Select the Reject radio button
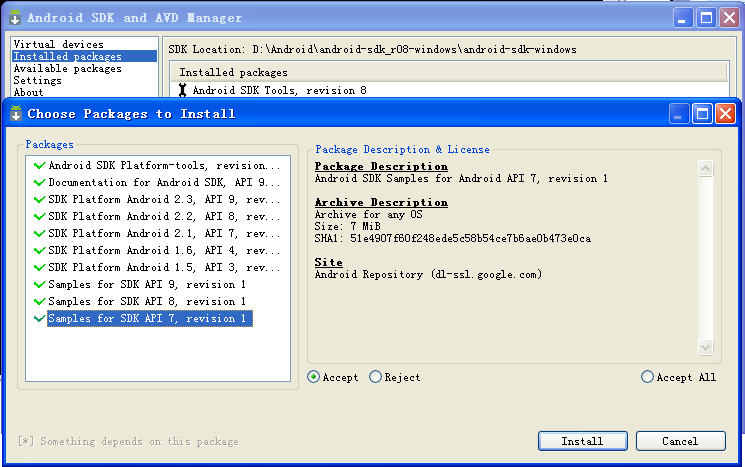 click(375, 377)
